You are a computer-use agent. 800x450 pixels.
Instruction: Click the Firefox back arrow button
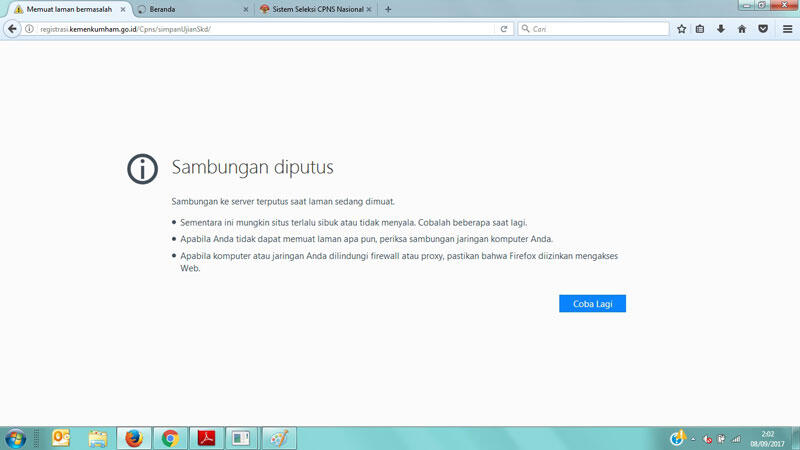click(x=12, y=29)
